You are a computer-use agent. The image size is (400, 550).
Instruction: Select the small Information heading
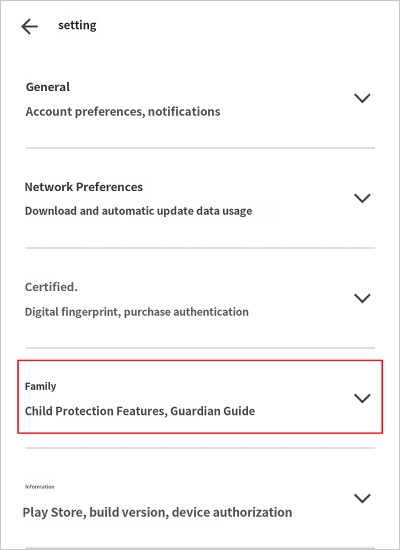coord(39,487)
